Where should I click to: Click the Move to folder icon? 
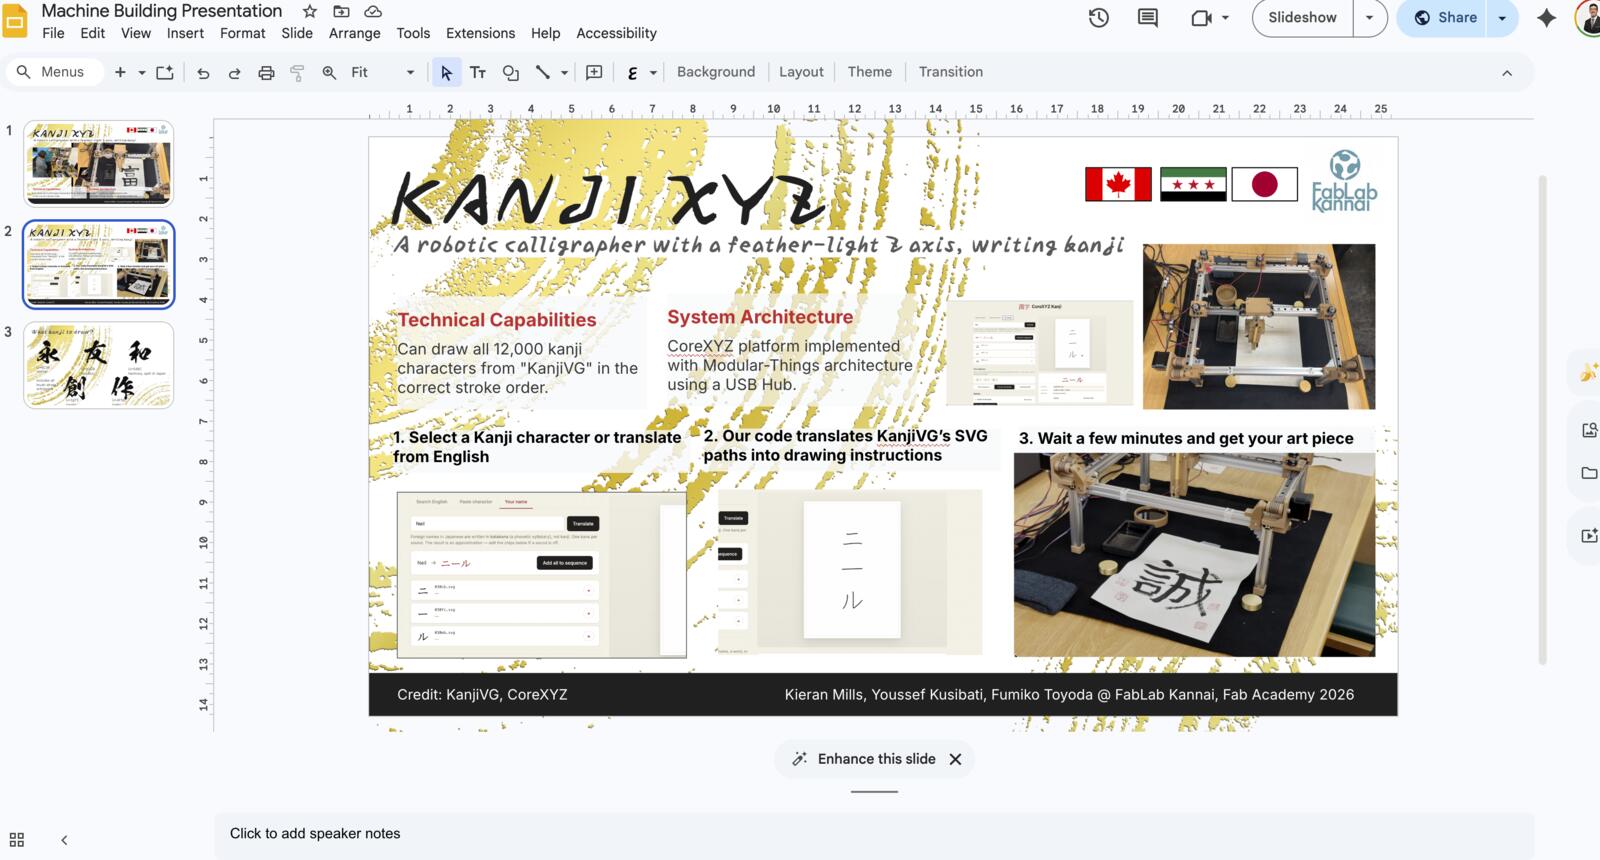[341, 12]
